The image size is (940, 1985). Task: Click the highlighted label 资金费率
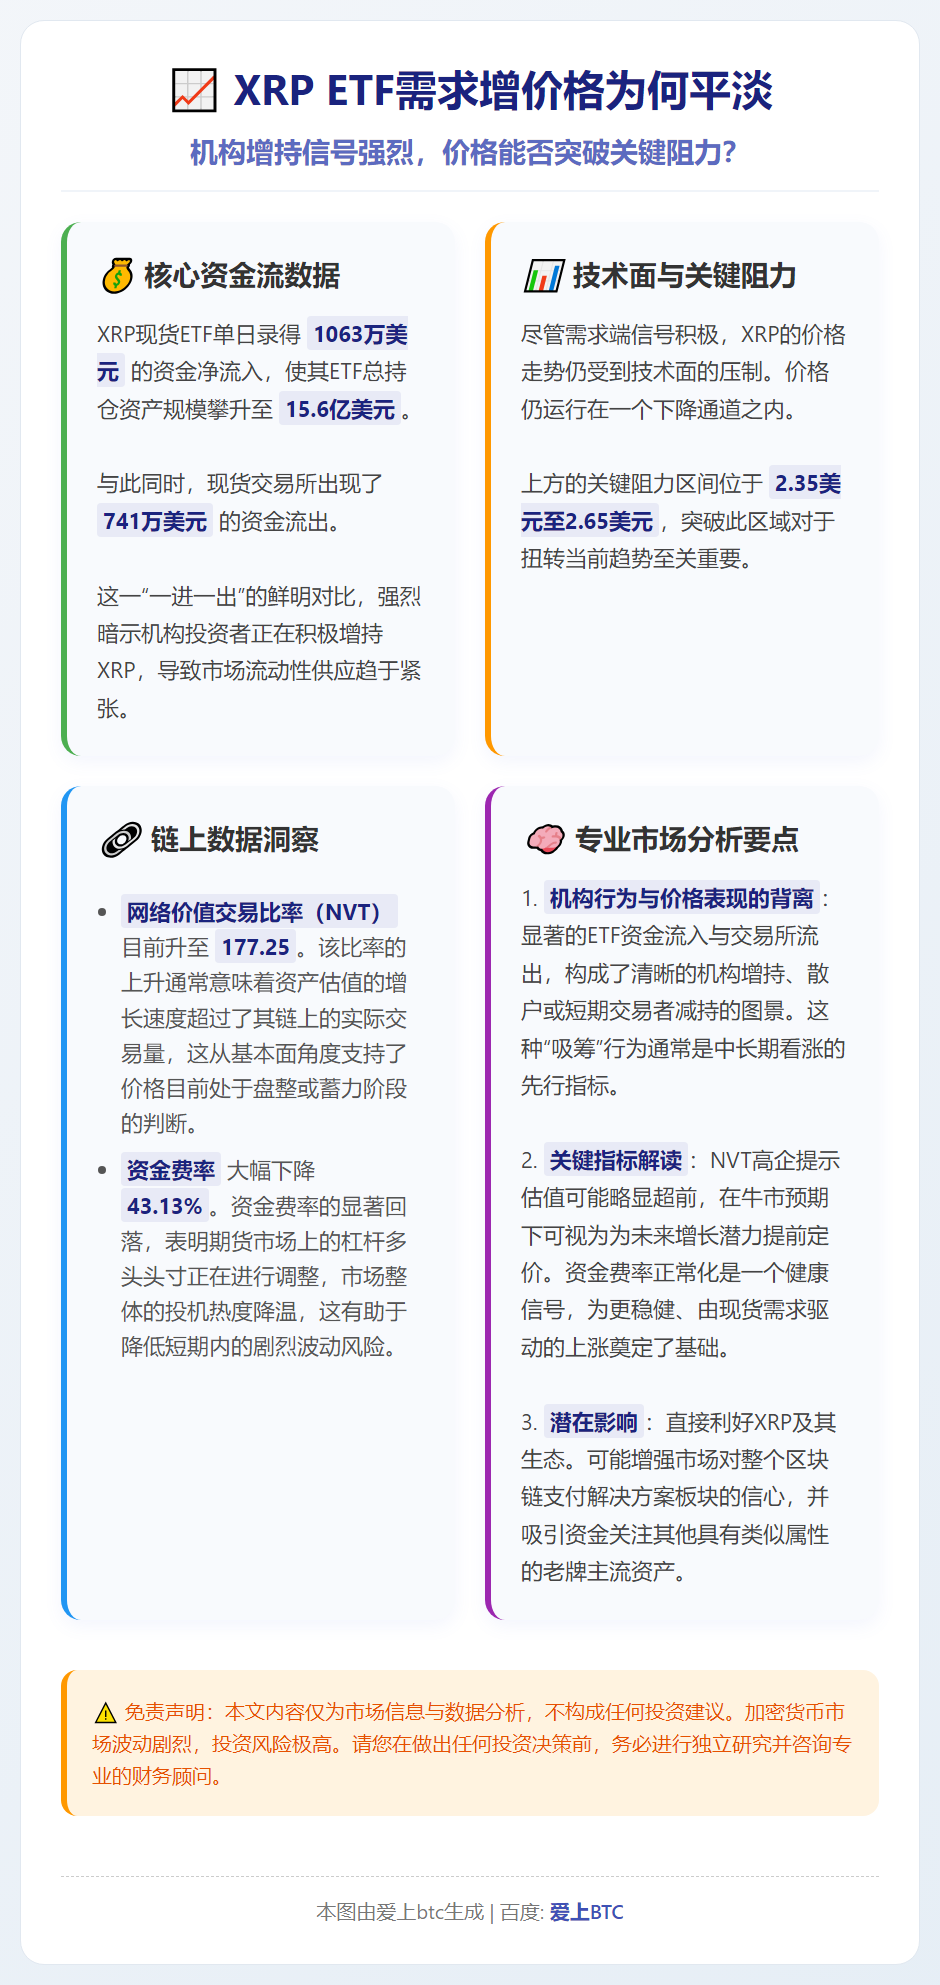point(171,1170)
